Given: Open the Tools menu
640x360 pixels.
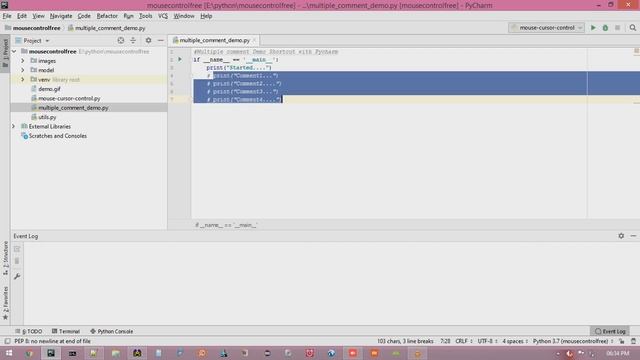Looking at the screenshot, I should [145, 16].
